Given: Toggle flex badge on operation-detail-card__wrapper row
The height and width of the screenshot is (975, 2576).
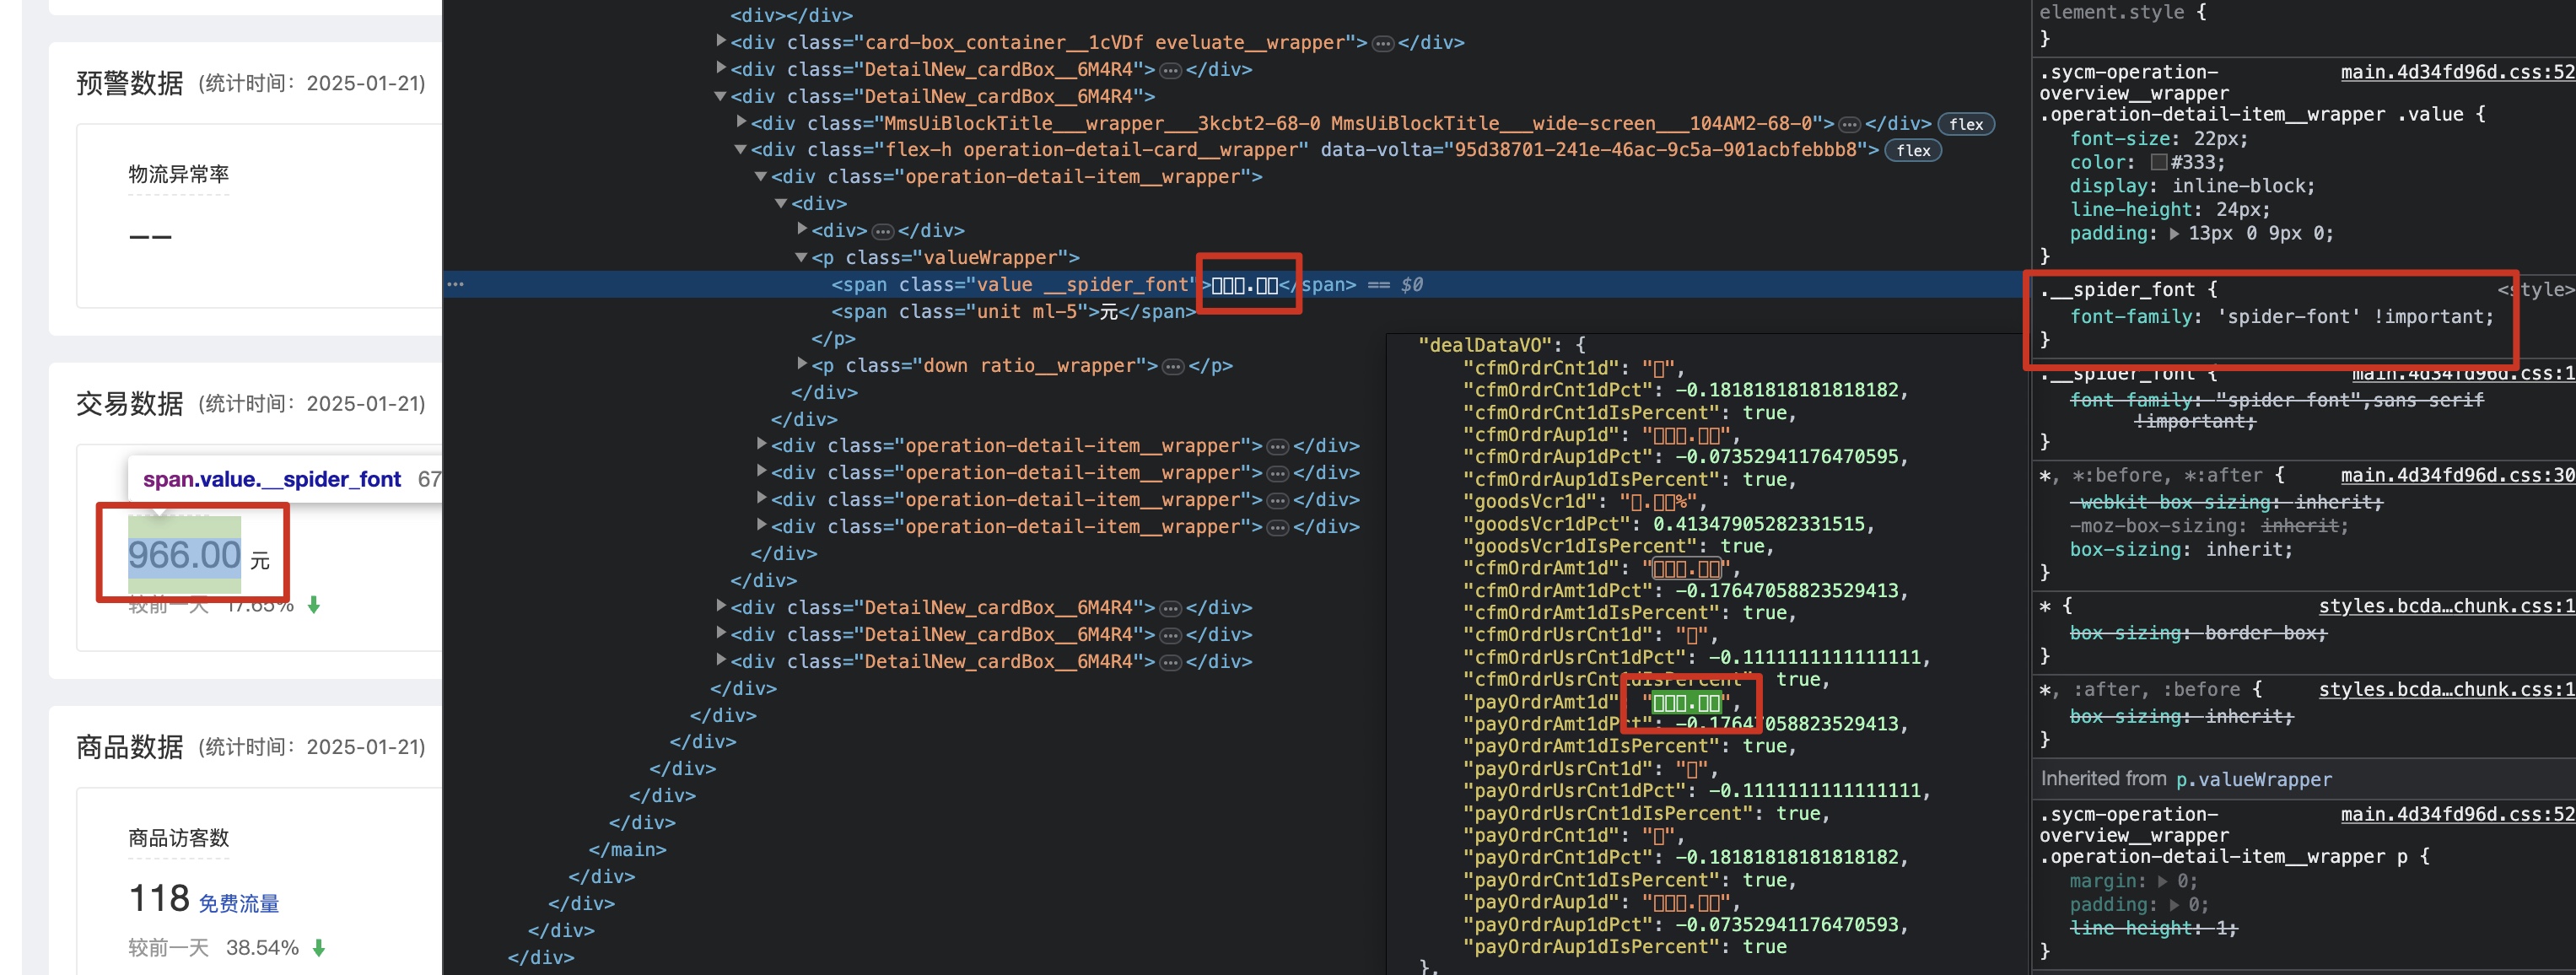Looking at the screenshot, I should point(1912,150).
